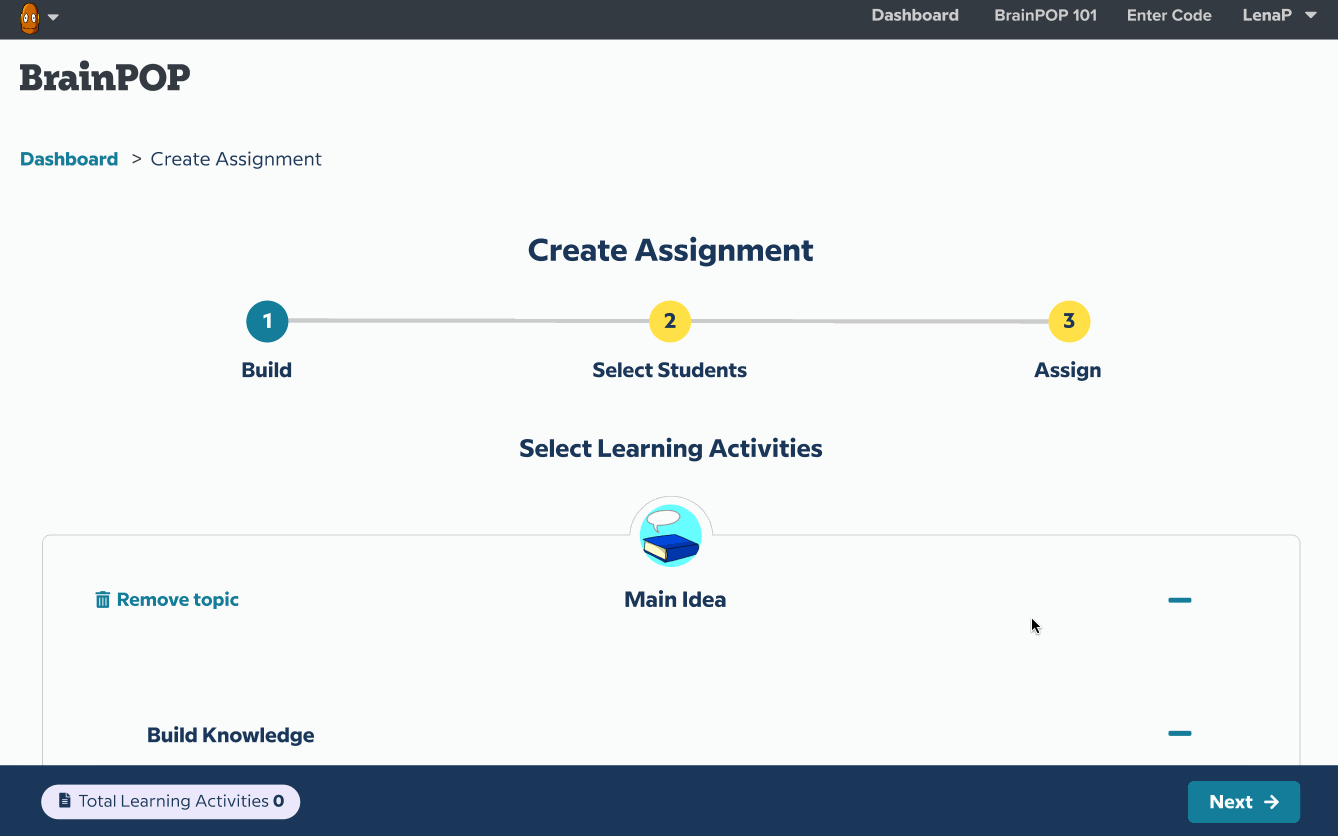Click the step 2 Select Students circle
Screen dimensions: 1338x836
[x=669, y=321]
